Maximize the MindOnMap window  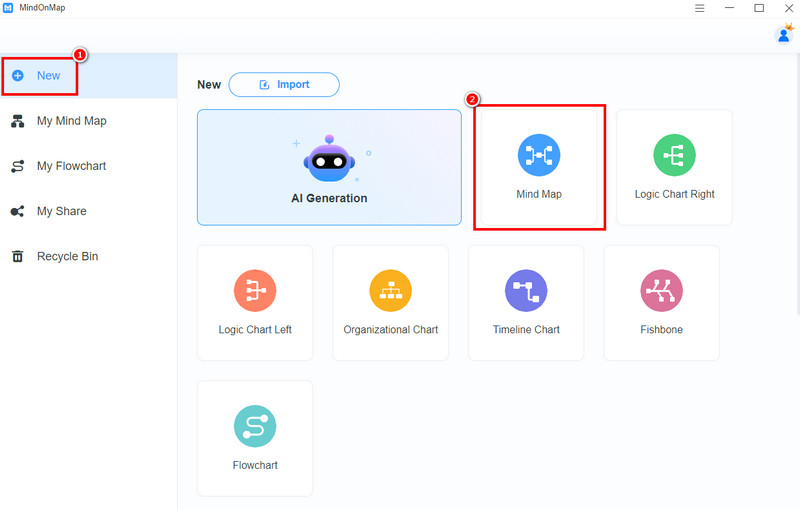[x=759, y=8]
